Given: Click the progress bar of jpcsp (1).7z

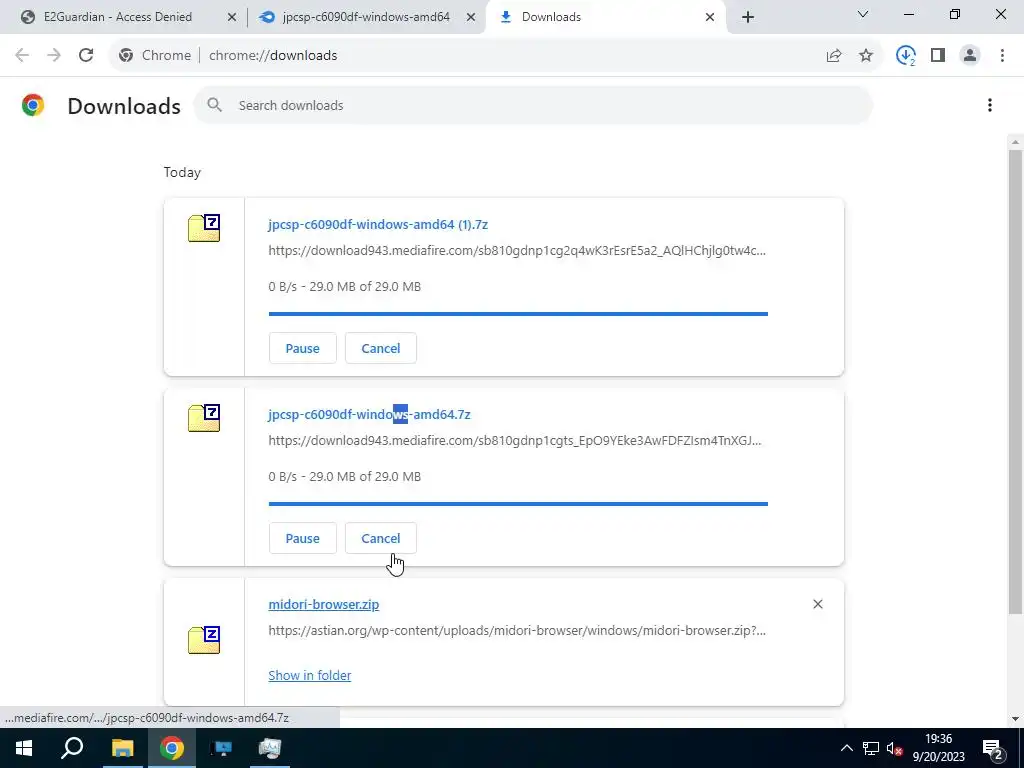Looking at the screenshot, I should (x=518, y=314).
